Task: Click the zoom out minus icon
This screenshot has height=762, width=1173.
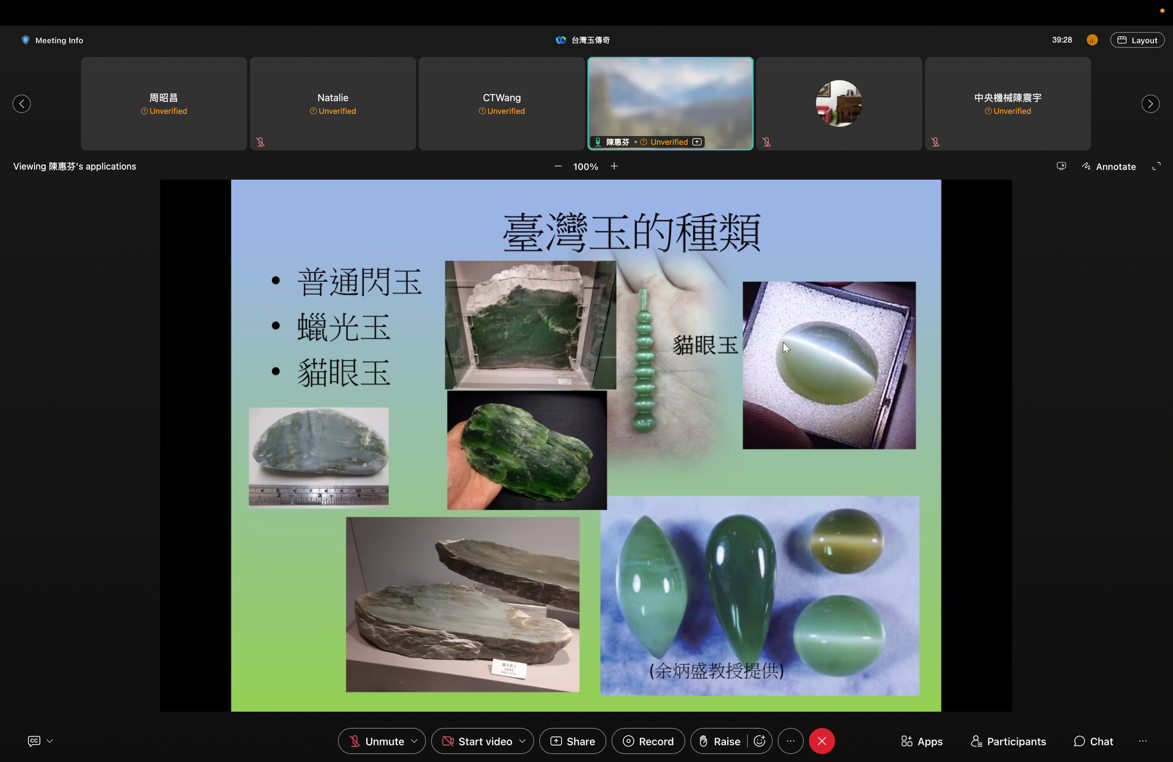Action: point(558,167)
